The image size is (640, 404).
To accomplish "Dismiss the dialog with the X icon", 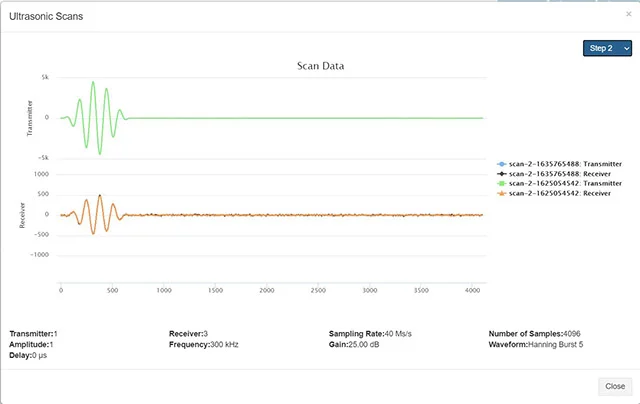I will click(x=628, y=14).
